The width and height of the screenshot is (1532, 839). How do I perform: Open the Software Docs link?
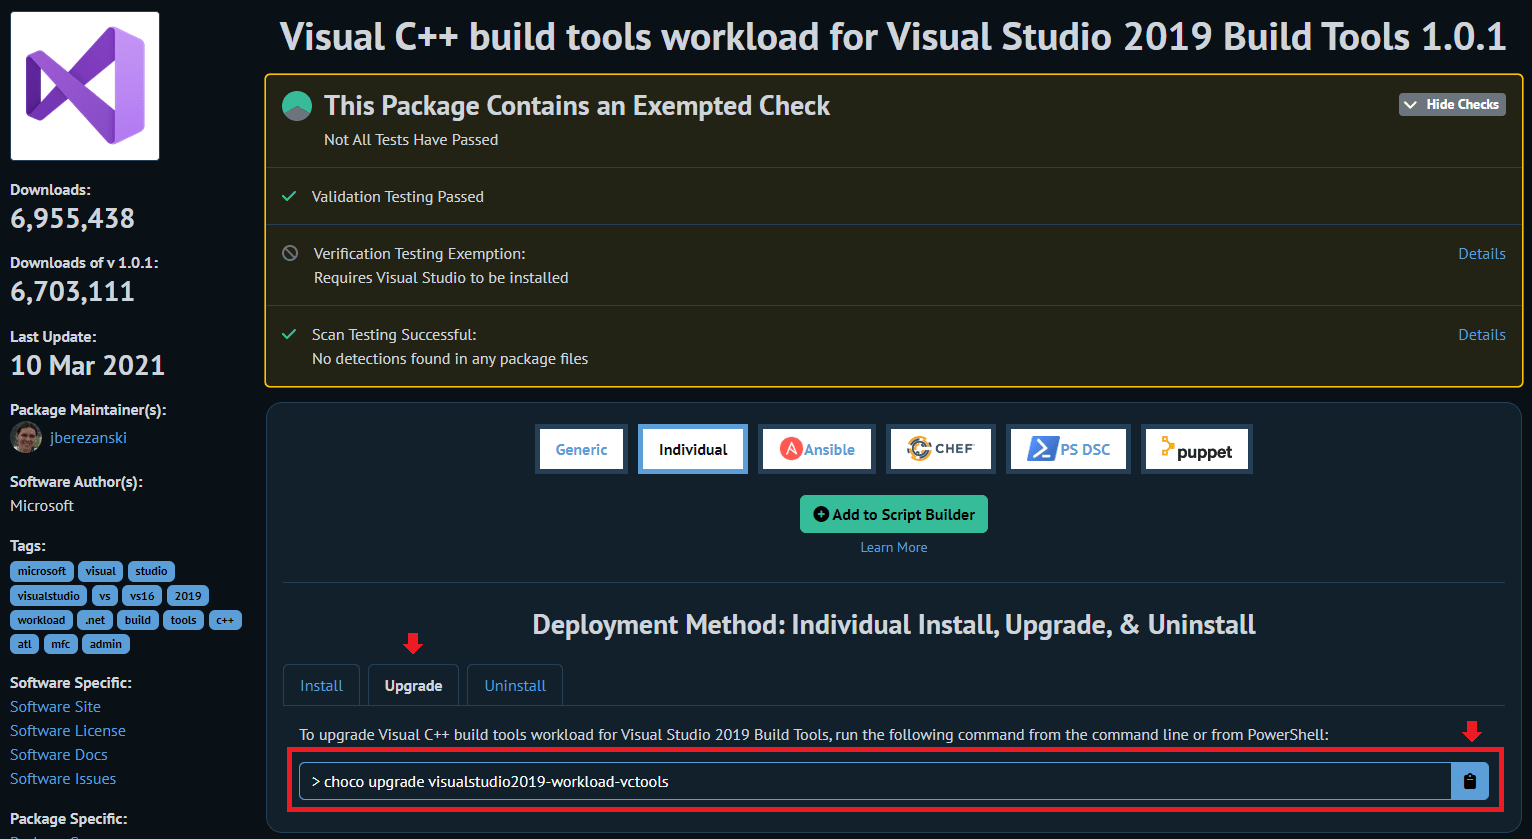[x=59, y=754]
